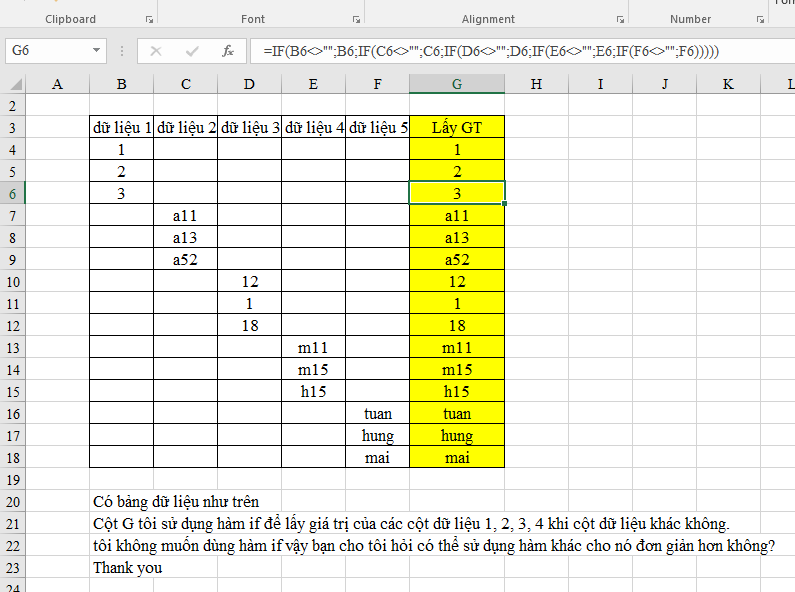Click the 'dữ liệu 2' header cell
The height and width of the screenshot is (592, 795).
click(186, 127)
